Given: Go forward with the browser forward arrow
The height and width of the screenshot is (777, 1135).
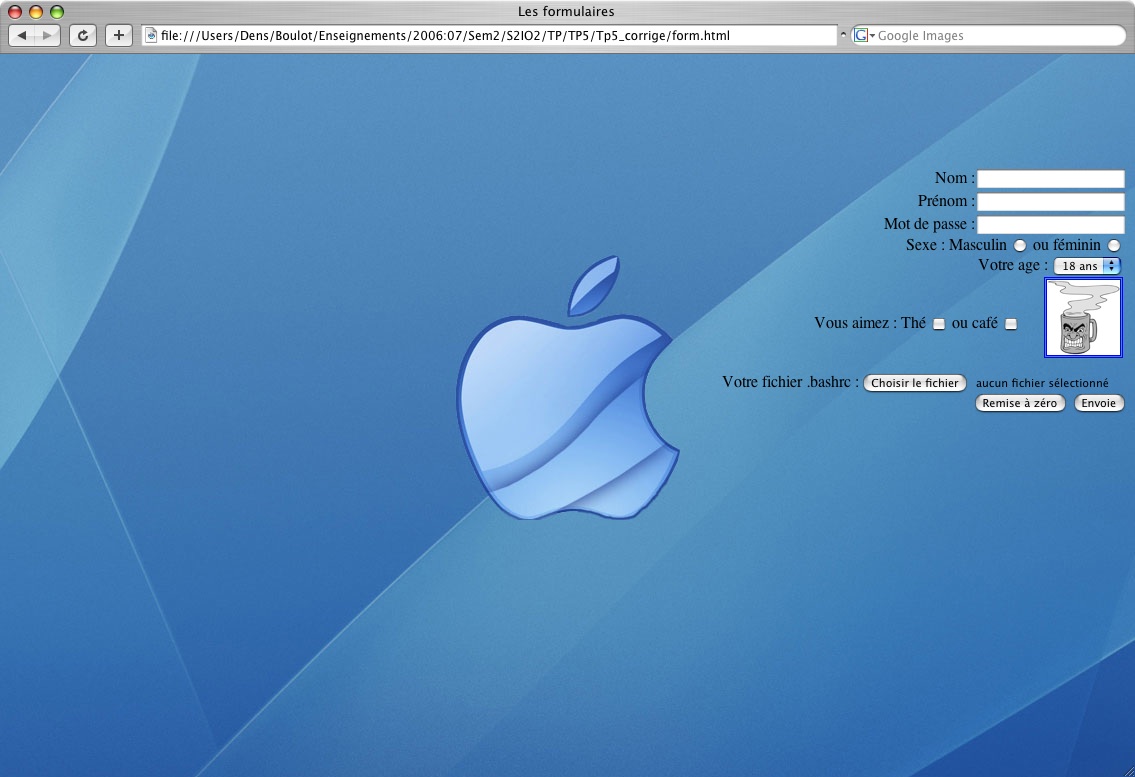Looking at the screenshot, I should click(x=47, y=35).
